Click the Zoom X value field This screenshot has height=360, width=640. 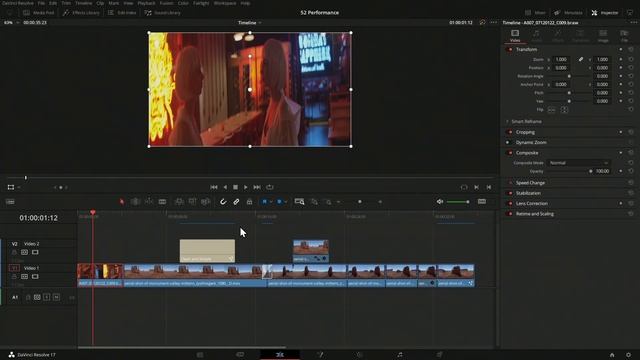click(562, 60)
